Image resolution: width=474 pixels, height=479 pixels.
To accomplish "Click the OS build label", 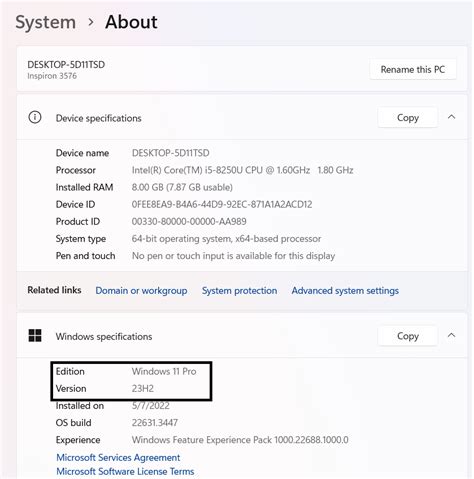I will click(x=73, y=423).
